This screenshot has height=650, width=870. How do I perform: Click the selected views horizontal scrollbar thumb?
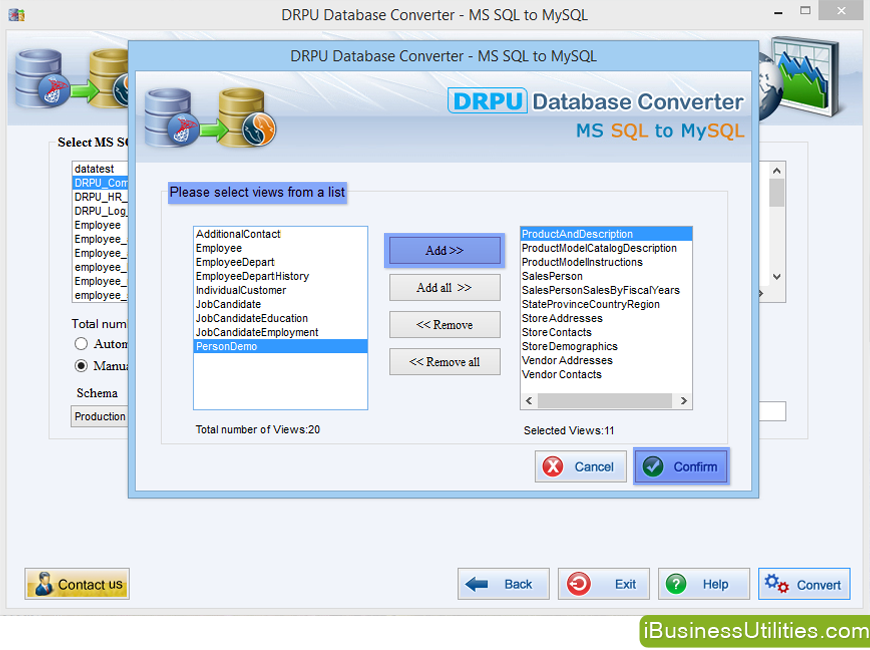pyautogui.click(x=605, y=401)
